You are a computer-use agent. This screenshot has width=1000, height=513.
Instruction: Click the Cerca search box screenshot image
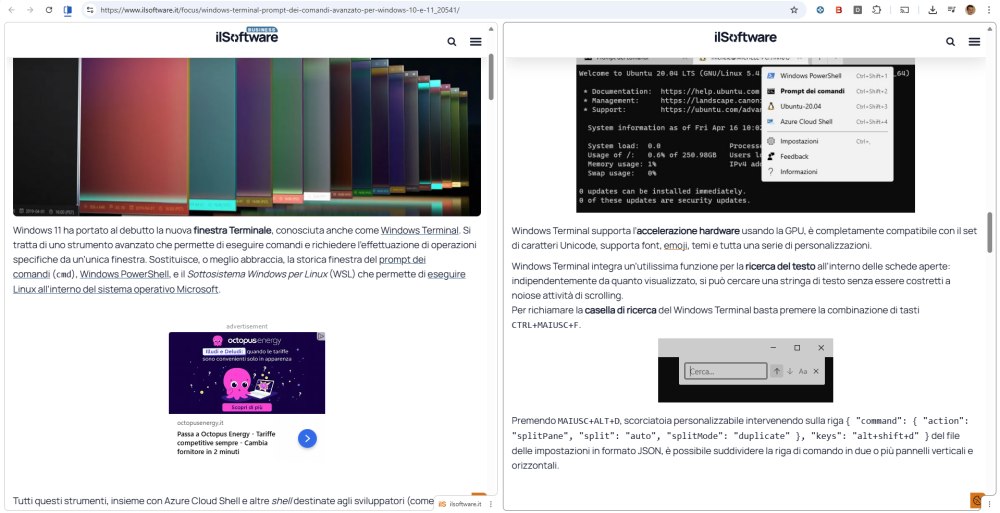point(746,370)
